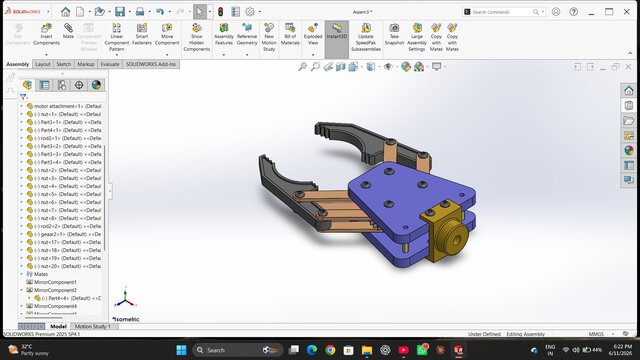640x360 pixels.
Task: Expand rod2<1> component
Action: 22,138
